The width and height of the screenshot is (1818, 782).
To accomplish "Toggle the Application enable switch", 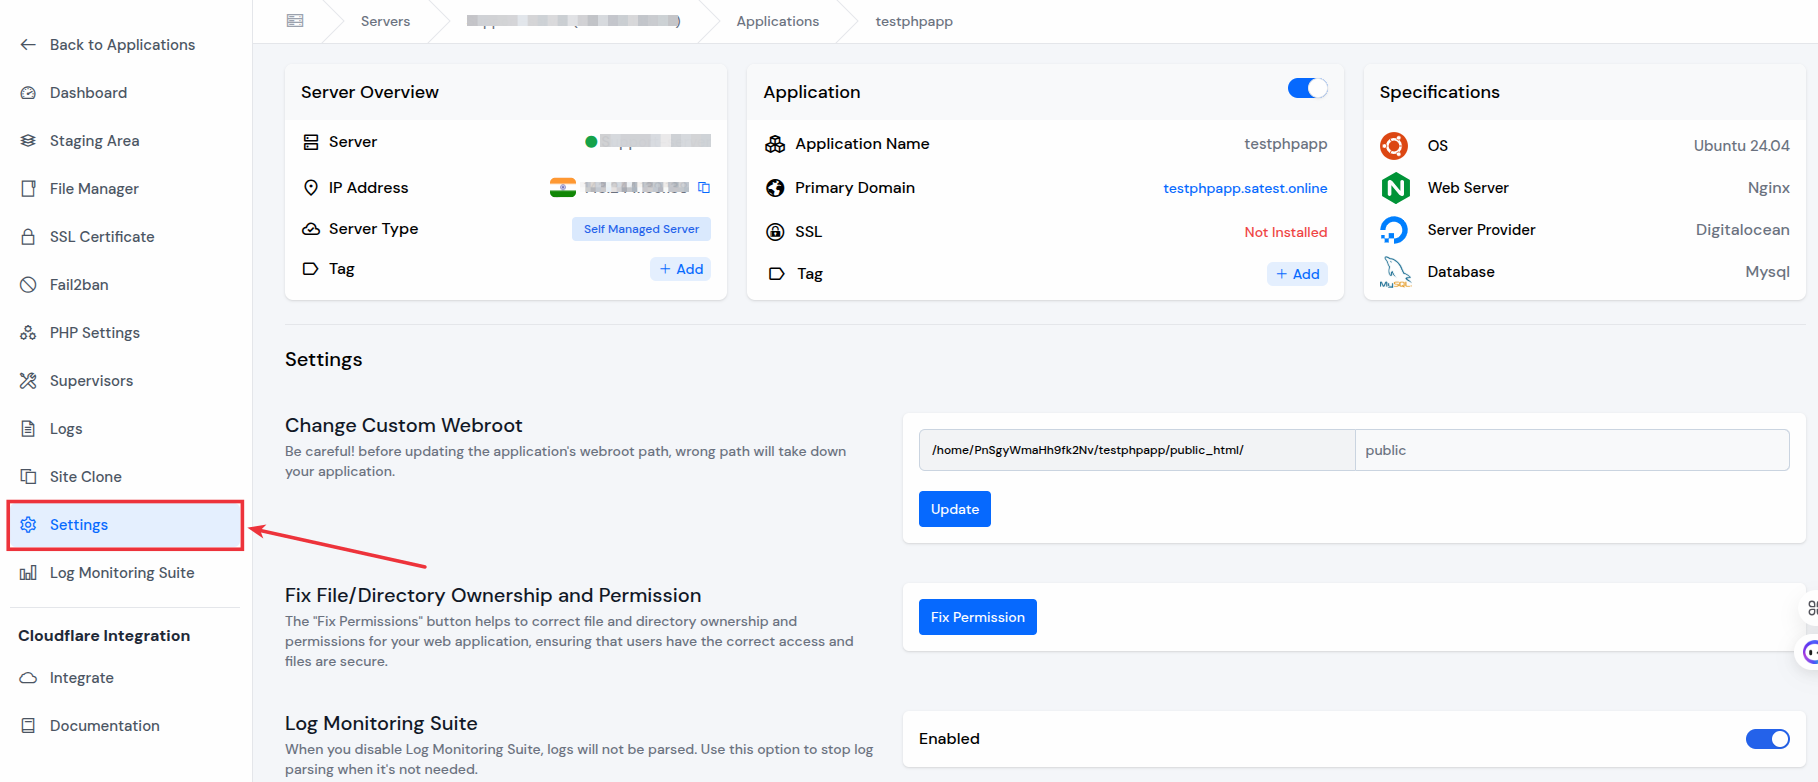I will click(x=1307, y=88).
